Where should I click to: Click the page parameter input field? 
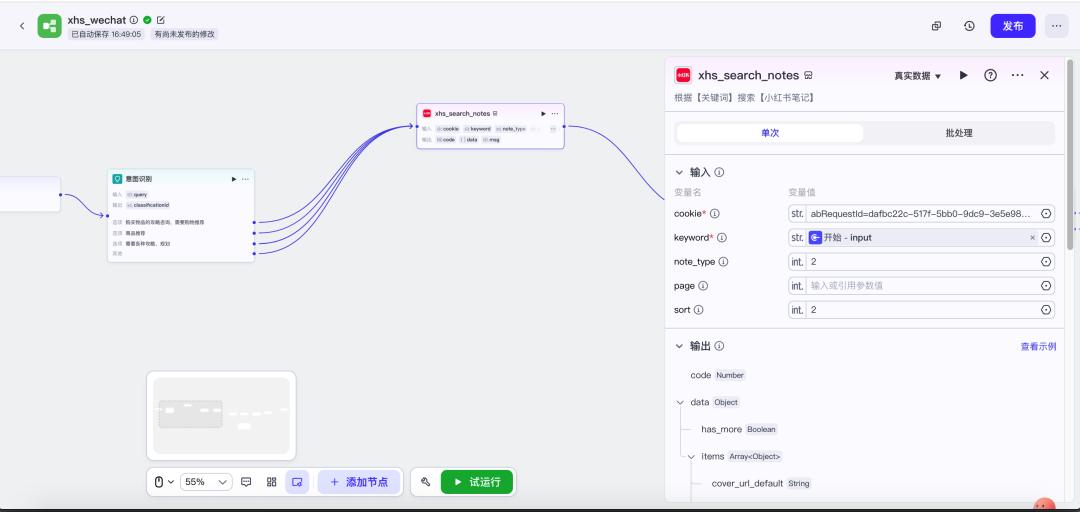pyautogui.click(x=921, y=285)
